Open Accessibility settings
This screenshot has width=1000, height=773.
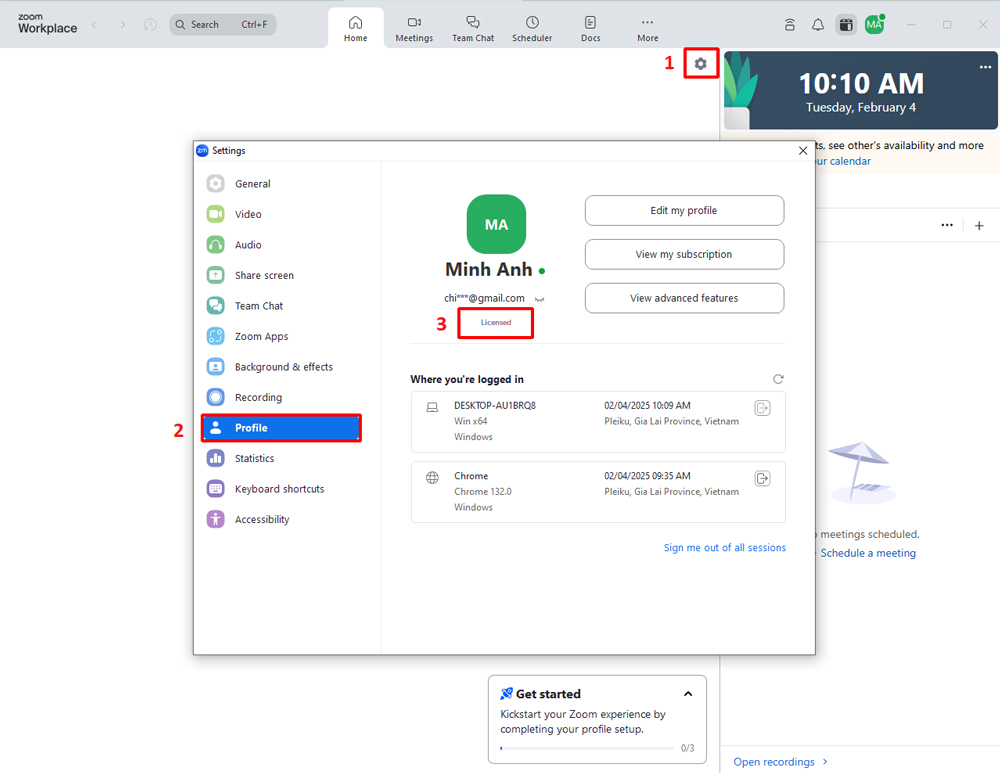pos(281,519)
